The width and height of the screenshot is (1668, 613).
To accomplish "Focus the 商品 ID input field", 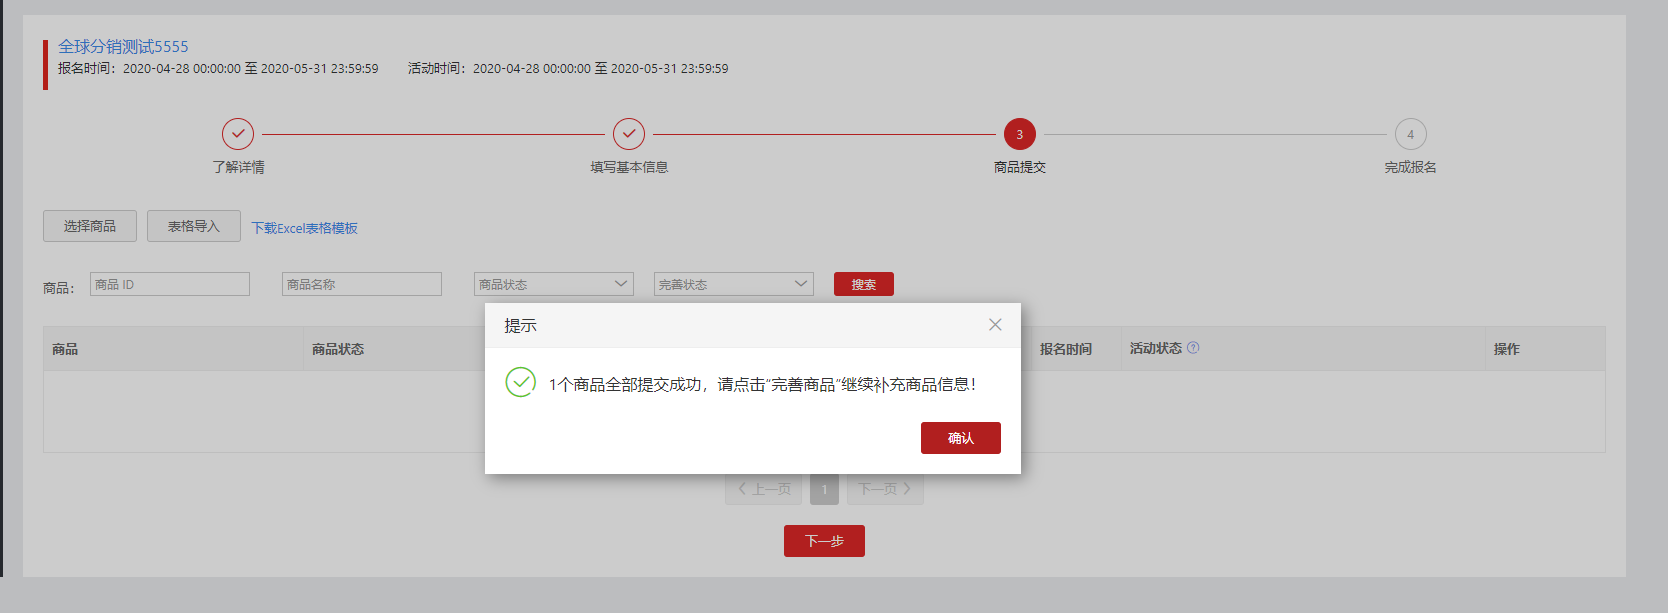I will 169,284.
